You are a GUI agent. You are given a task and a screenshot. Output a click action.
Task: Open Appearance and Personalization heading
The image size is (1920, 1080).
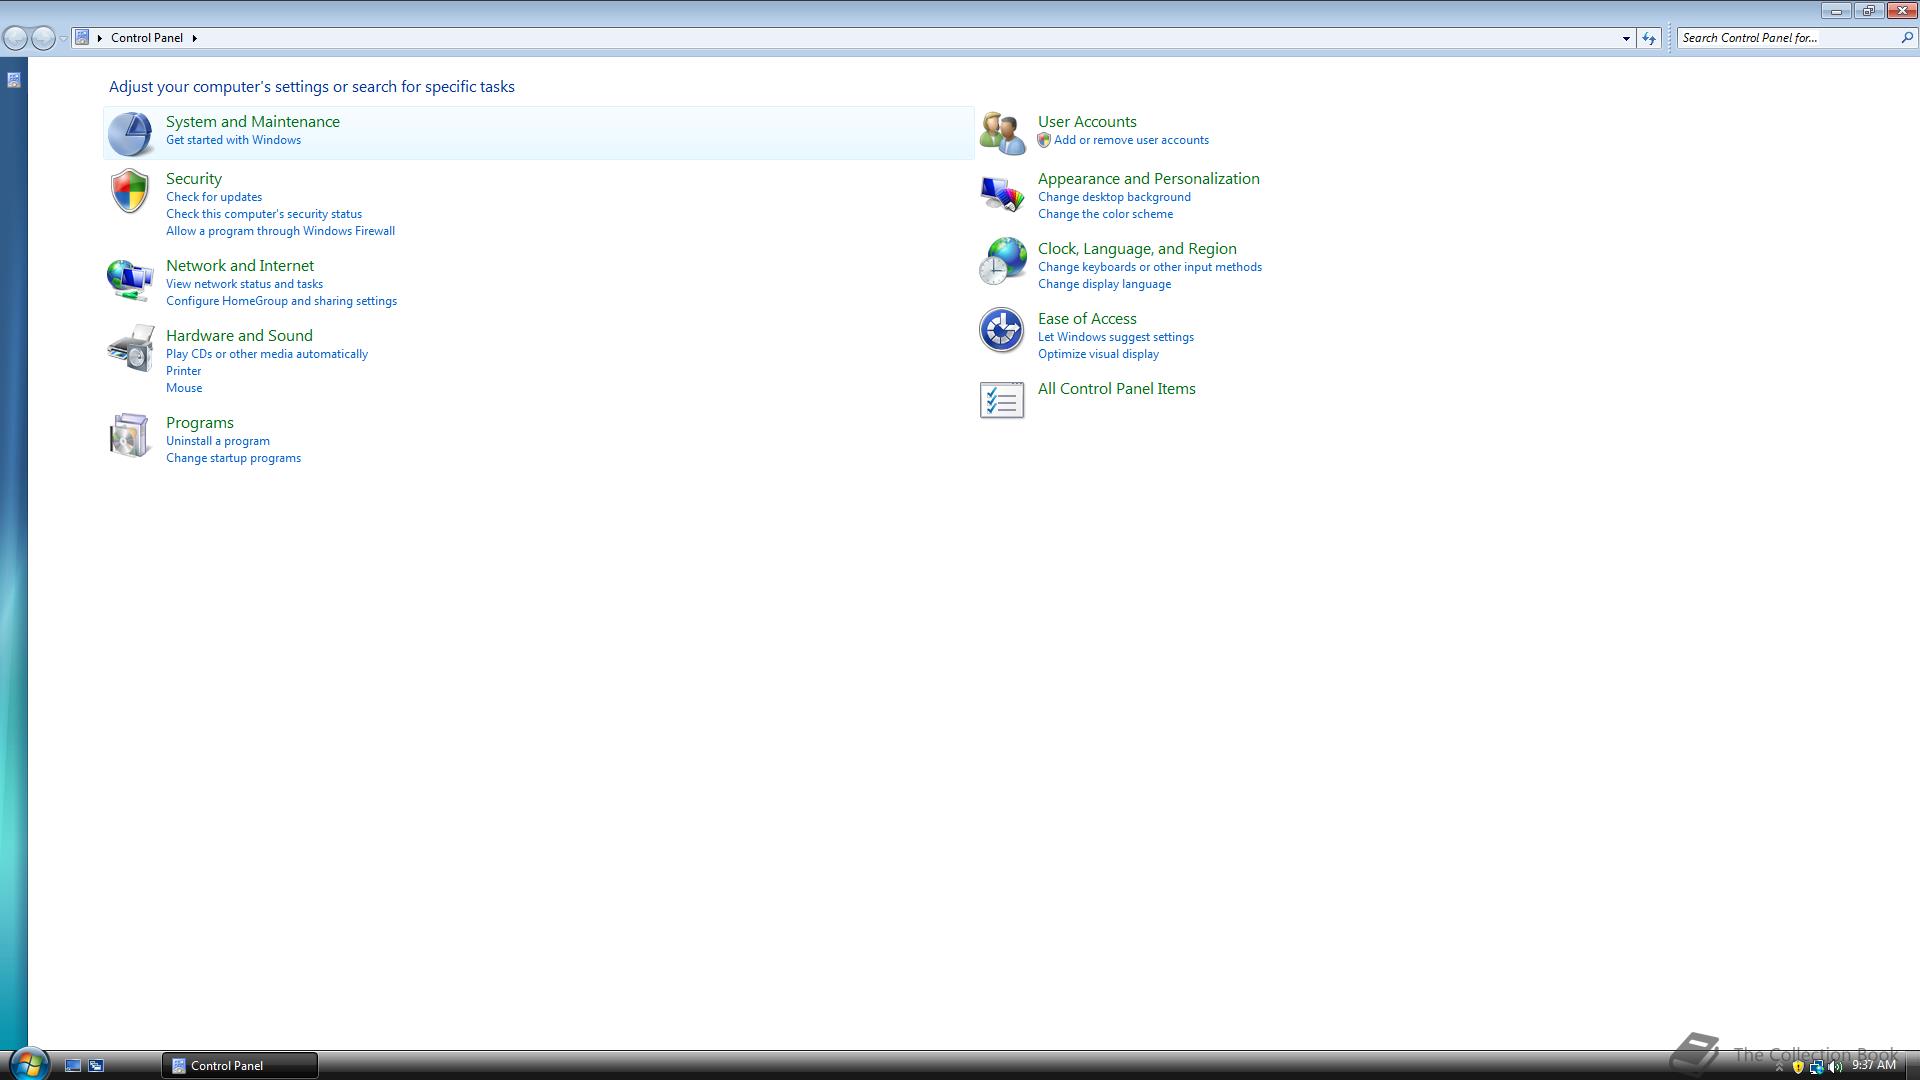click(1149, 178)
